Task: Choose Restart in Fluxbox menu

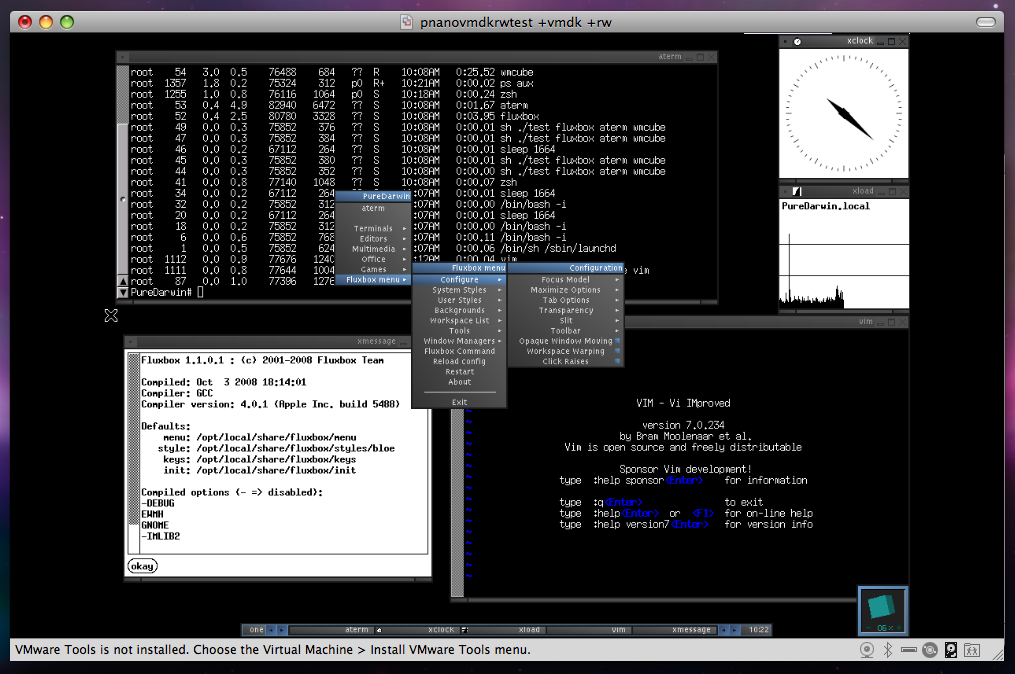Action: (460, 372)
